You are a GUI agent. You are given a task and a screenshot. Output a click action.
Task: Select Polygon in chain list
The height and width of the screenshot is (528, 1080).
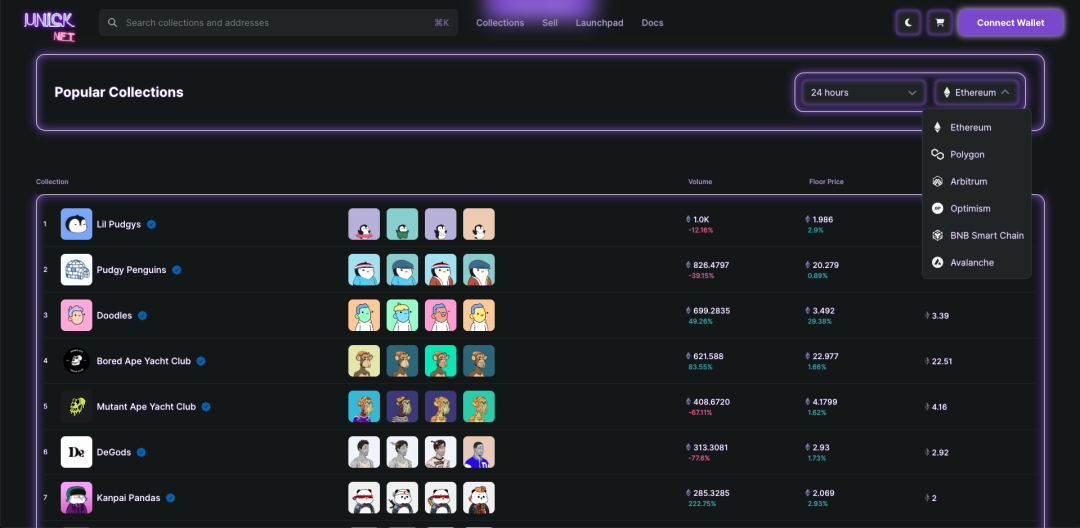976,154
